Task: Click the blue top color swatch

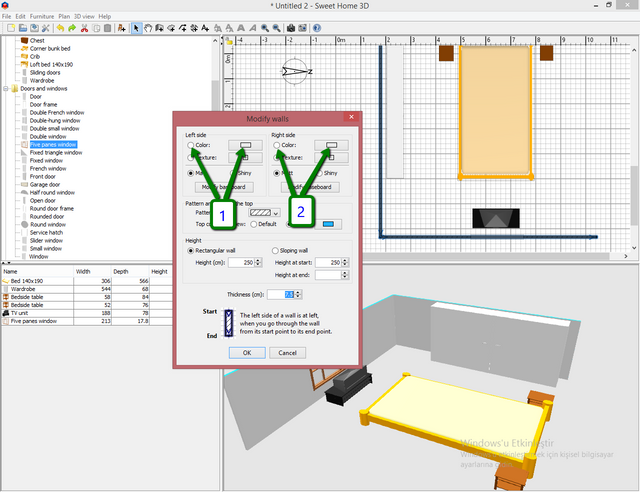Action: point(328,224)
